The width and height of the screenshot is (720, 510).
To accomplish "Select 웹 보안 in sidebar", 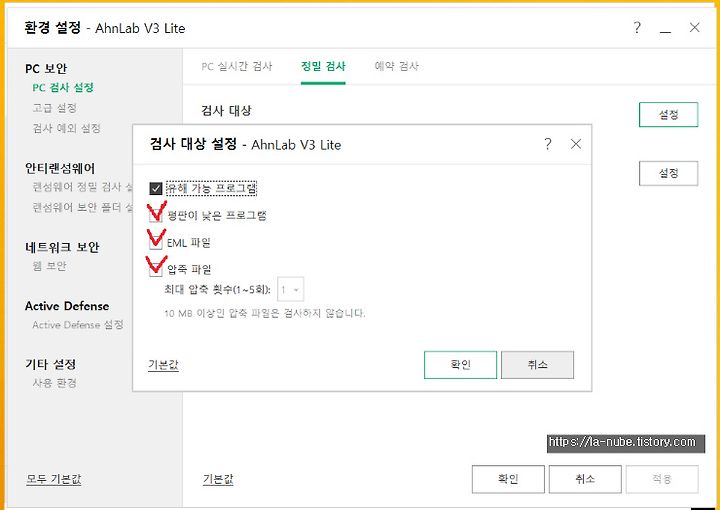I will coord(49,266).
